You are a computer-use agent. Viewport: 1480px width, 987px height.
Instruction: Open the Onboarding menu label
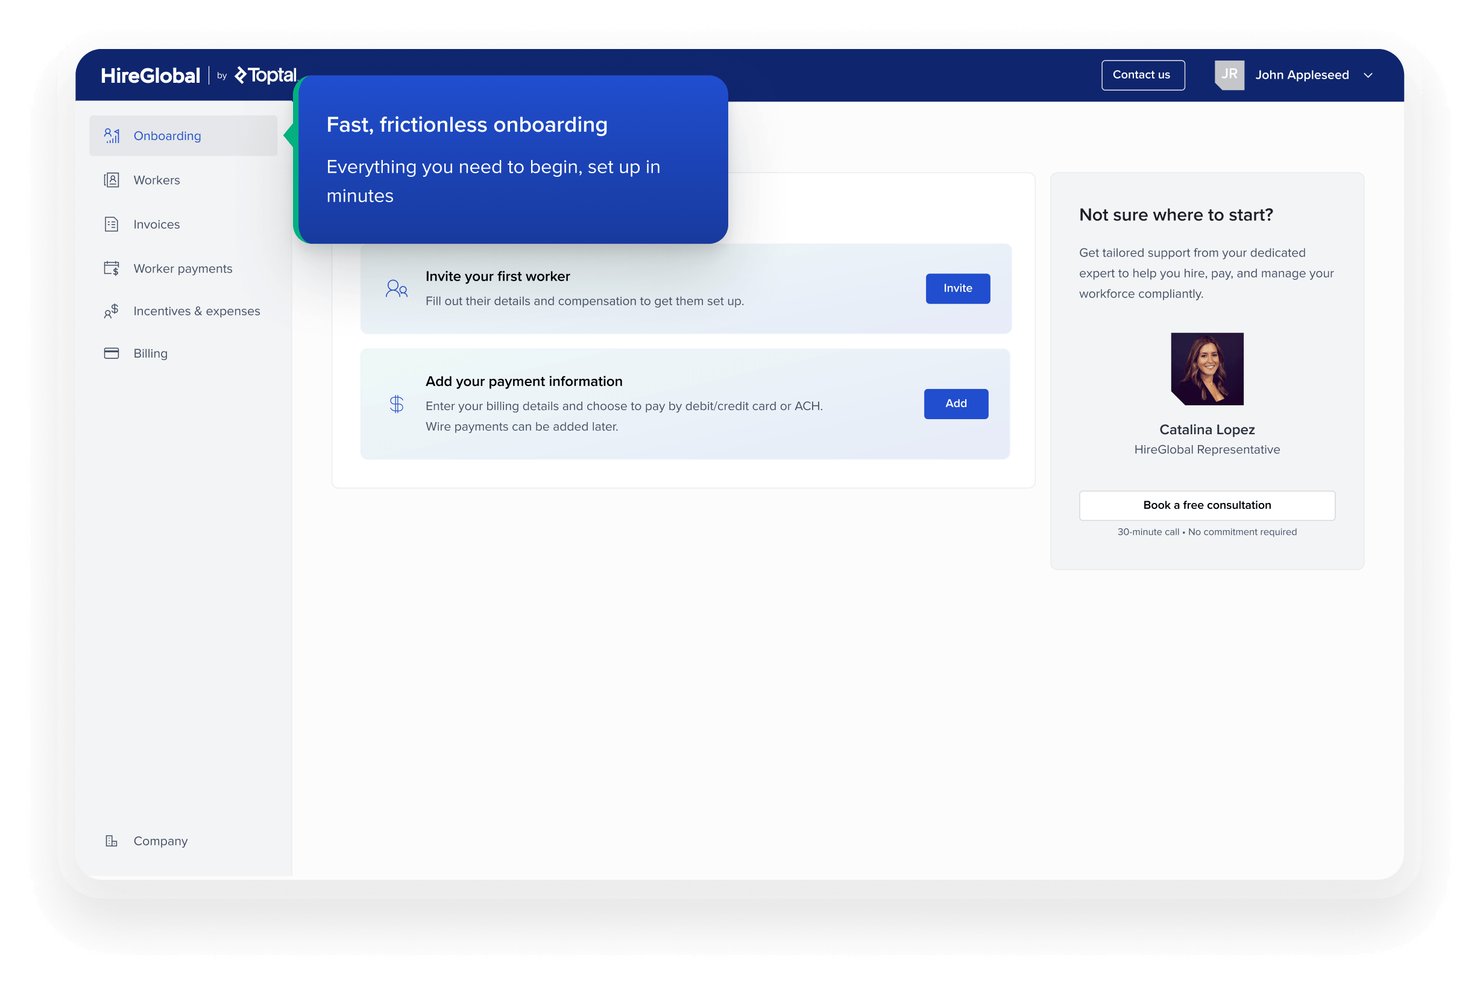pyautogui.click(x=167, y=136)
